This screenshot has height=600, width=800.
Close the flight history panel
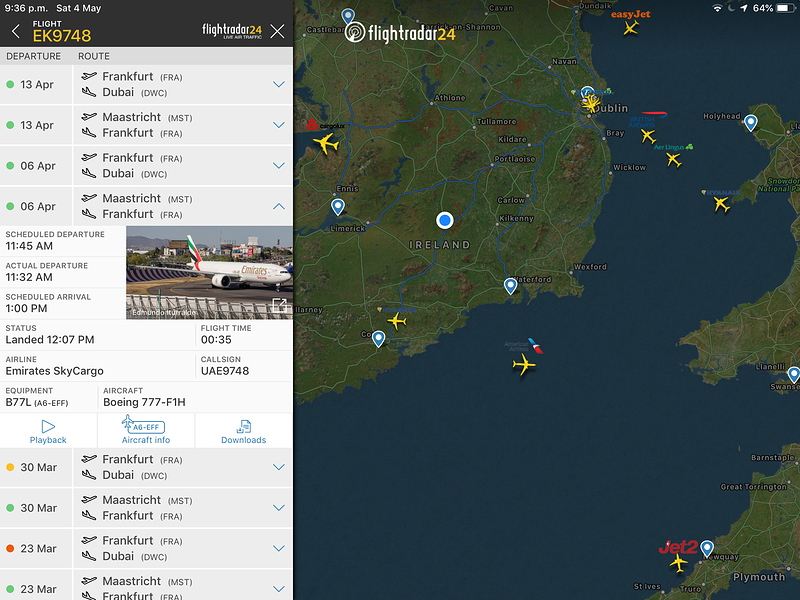coord(277,31)
